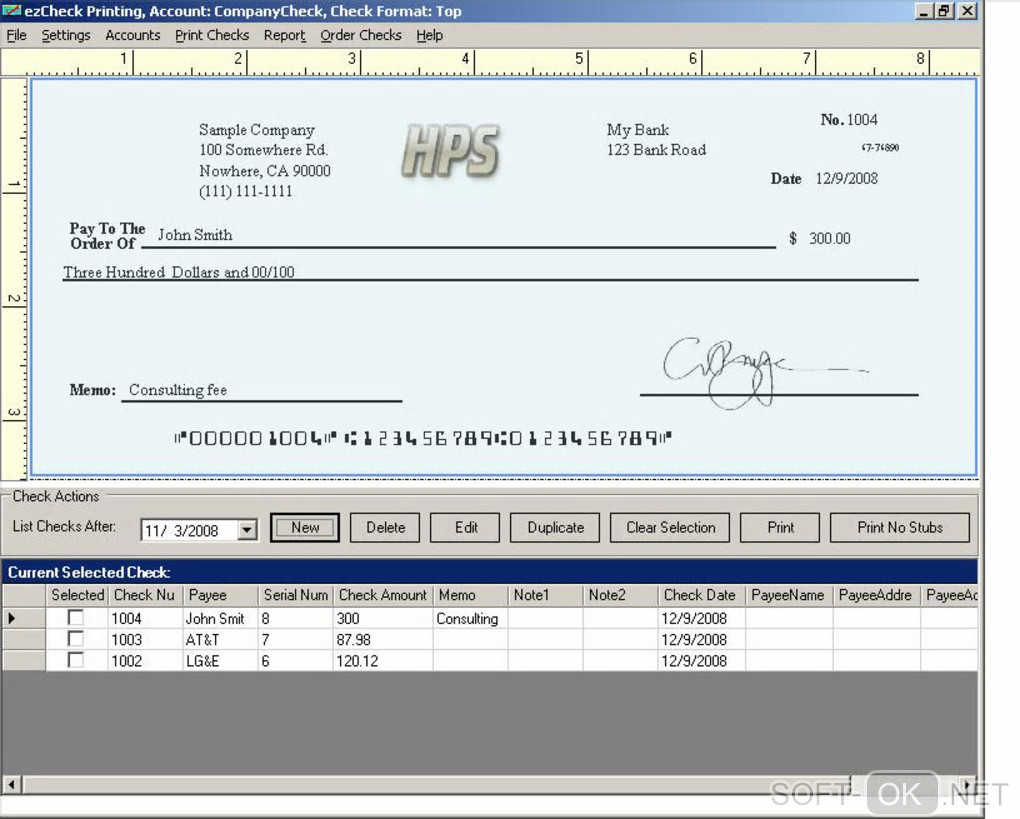
Task: Click the Consulting fee memo on the check
Action: coord(178,390)
